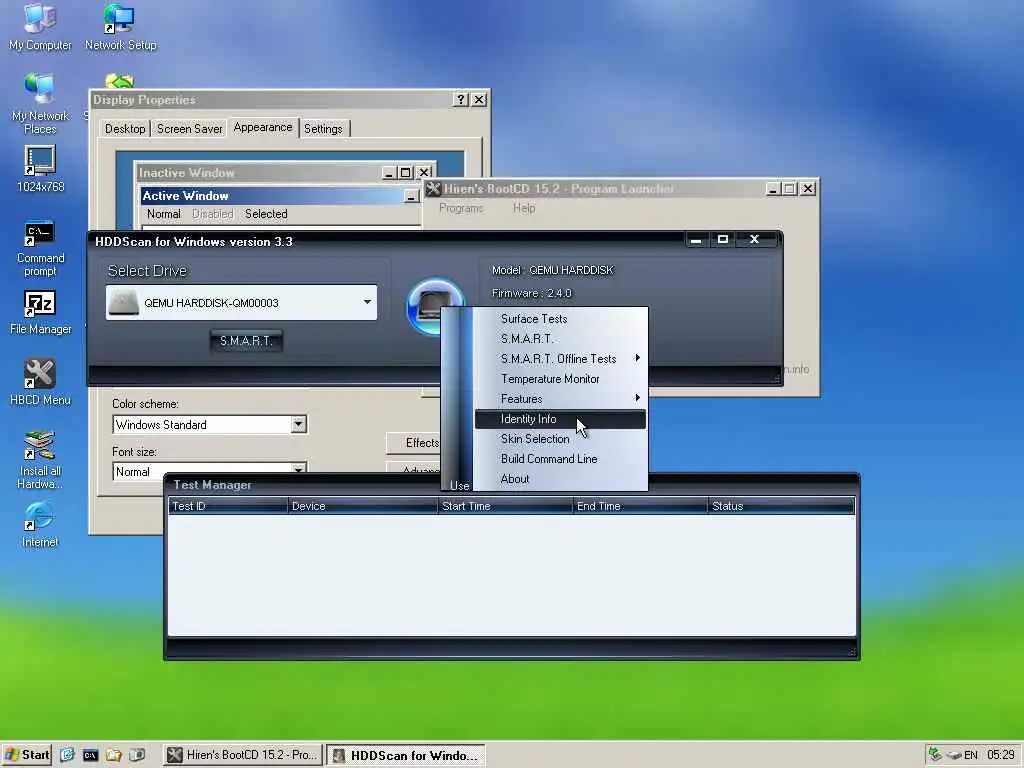
Task: Open command prompt from quick launch bar
Action: coord(90,755)
